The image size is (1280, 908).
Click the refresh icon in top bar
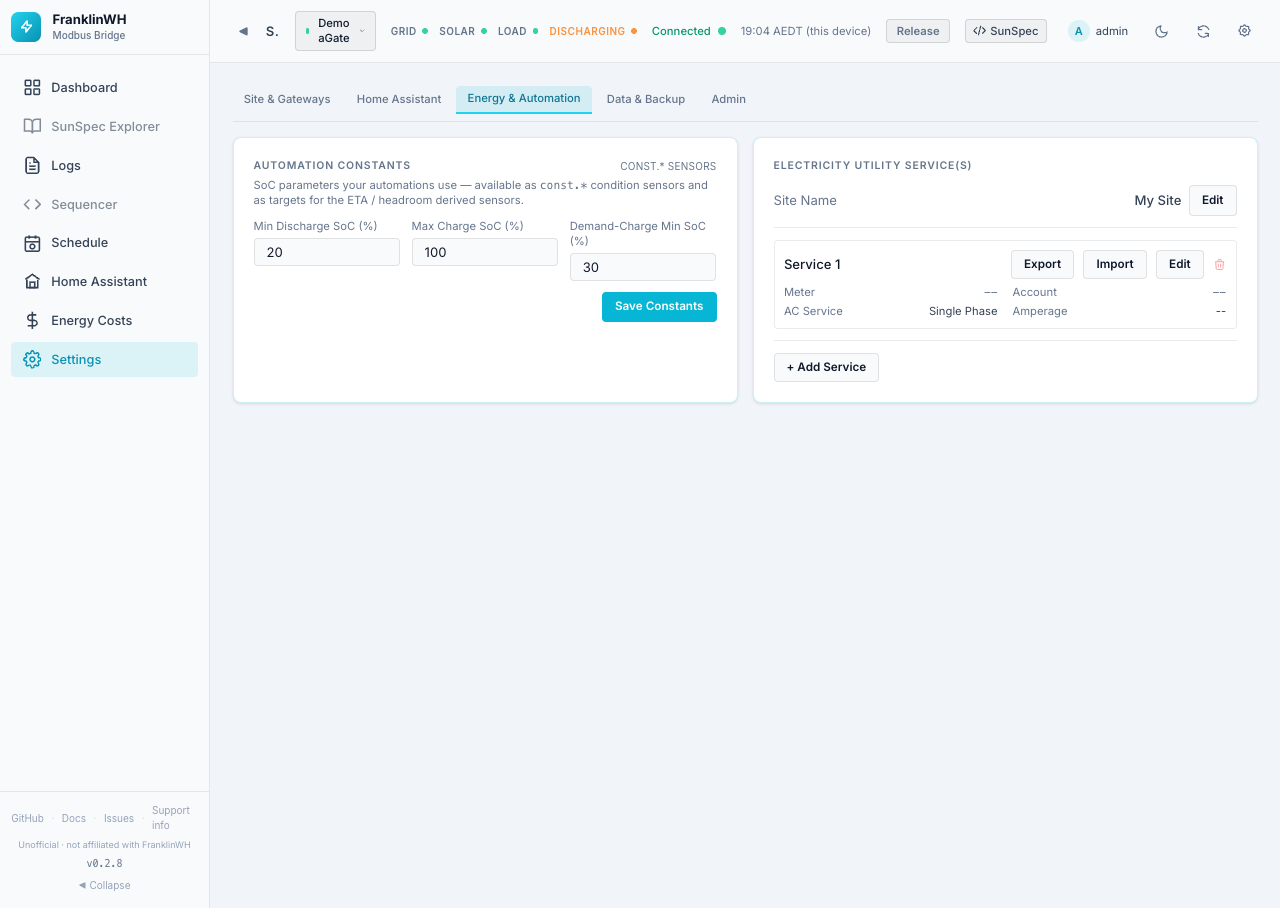[1203, 31]
